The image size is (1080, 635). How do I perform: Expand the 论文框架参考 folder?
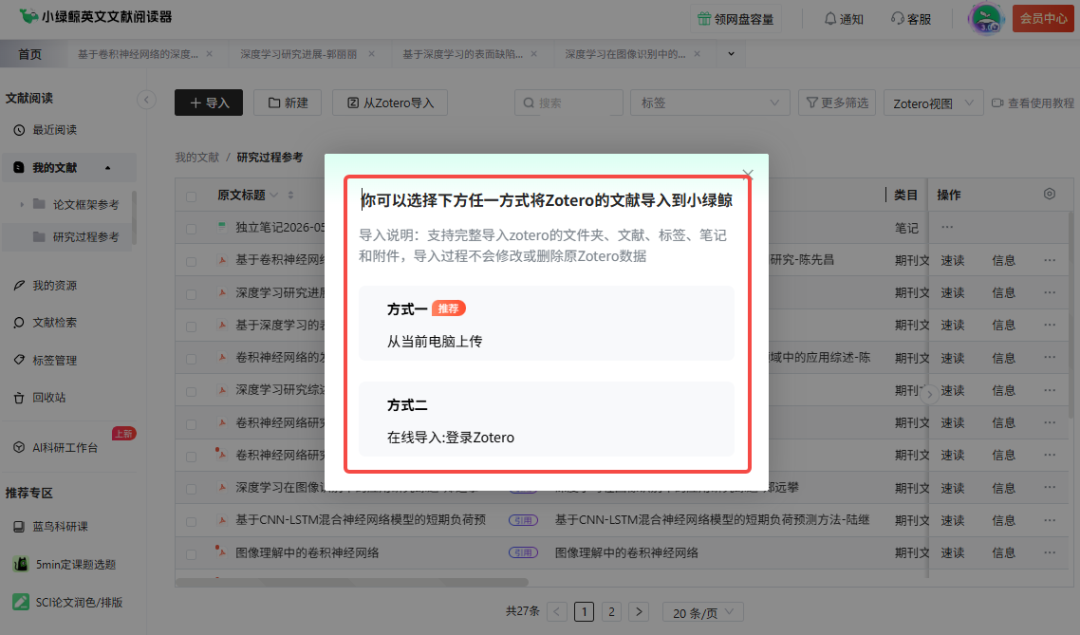[x=21, y=205]
